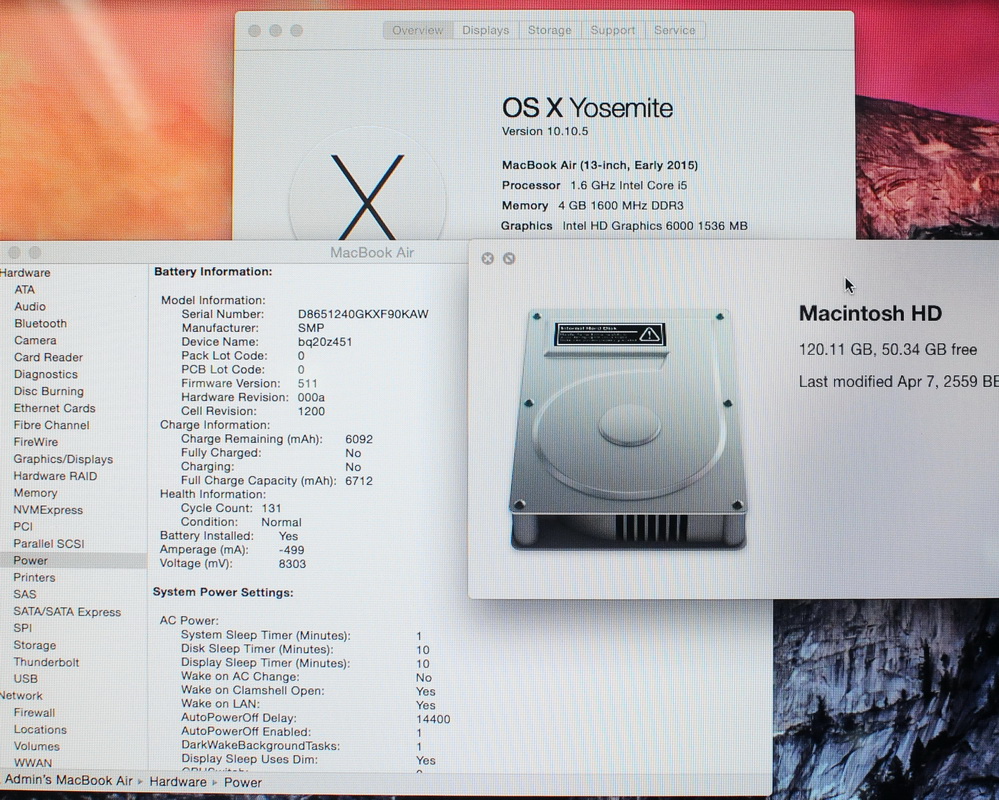Click the Battery Information heading
The image size is (999, 800).
click(213, 272)
